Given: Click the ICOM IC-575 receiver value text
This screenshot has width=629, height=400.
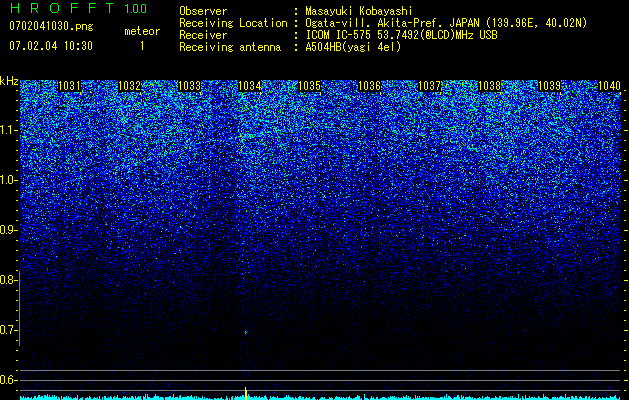Looking at the screenshot, I should click(x=401, y=35).
